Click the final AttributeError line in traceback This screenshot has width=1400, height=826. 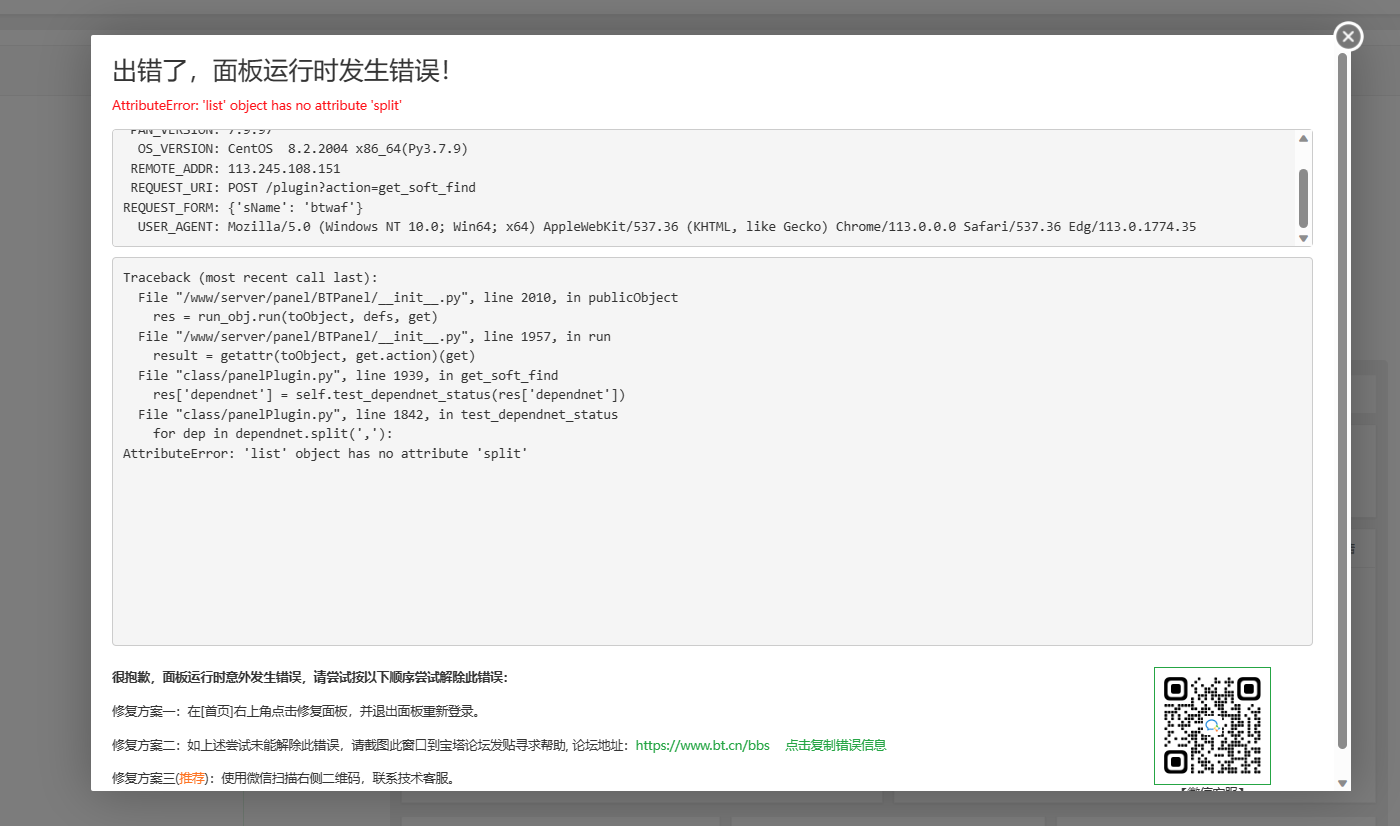pyautogui.click(x=325, y=453)
